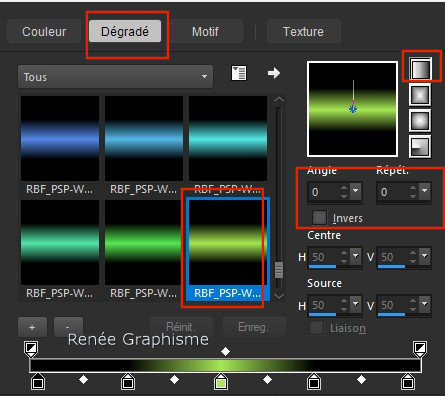Open the Couleur tab
This screenshot has width=445, height=396.
coord(44,32)
